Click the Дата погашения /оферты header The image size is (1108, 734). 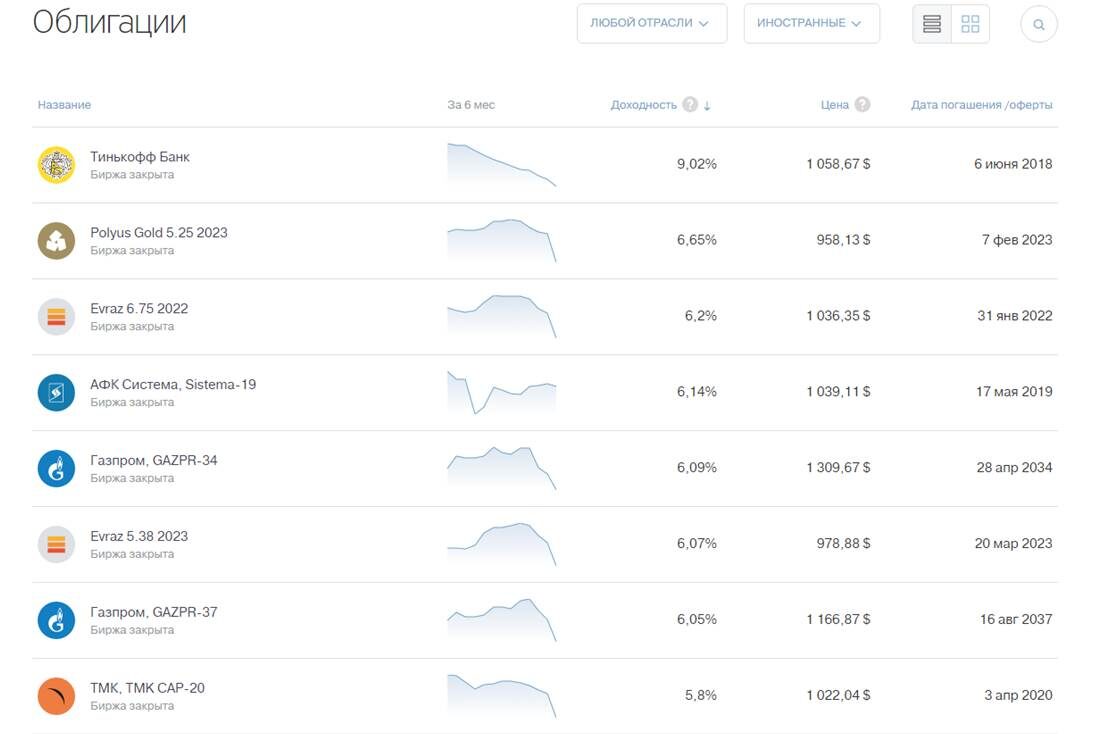pos(982,105)
